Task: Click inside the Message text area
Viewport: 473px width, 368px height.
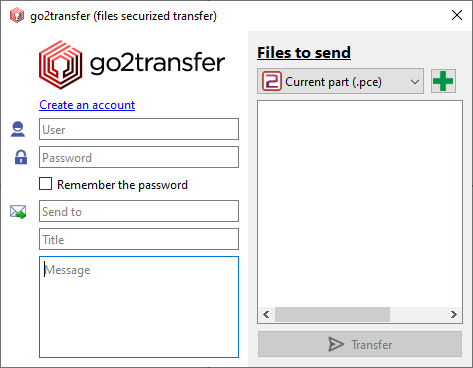Action: (139, 307)
